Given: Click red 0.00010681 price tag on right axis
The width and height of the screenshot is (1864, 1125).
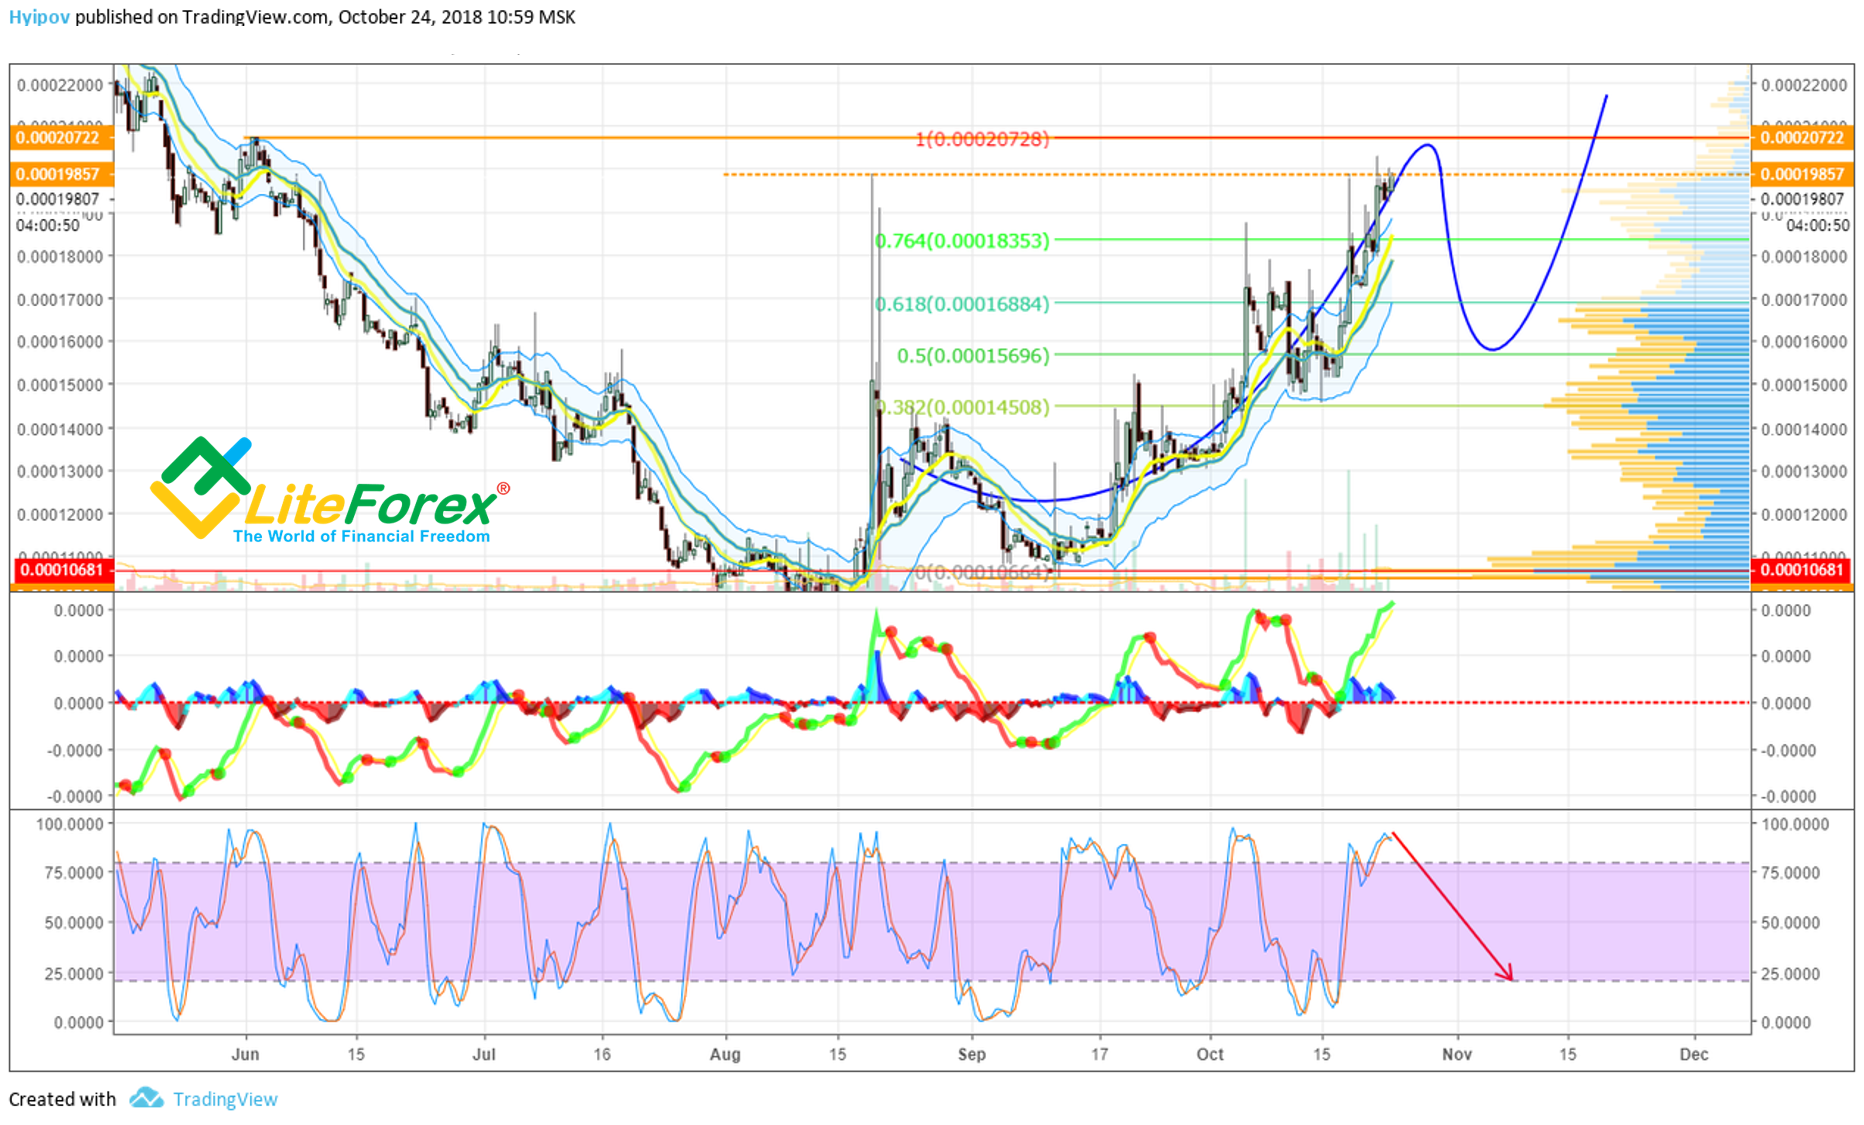Looking at the screenshot, I should (1802, 570).
